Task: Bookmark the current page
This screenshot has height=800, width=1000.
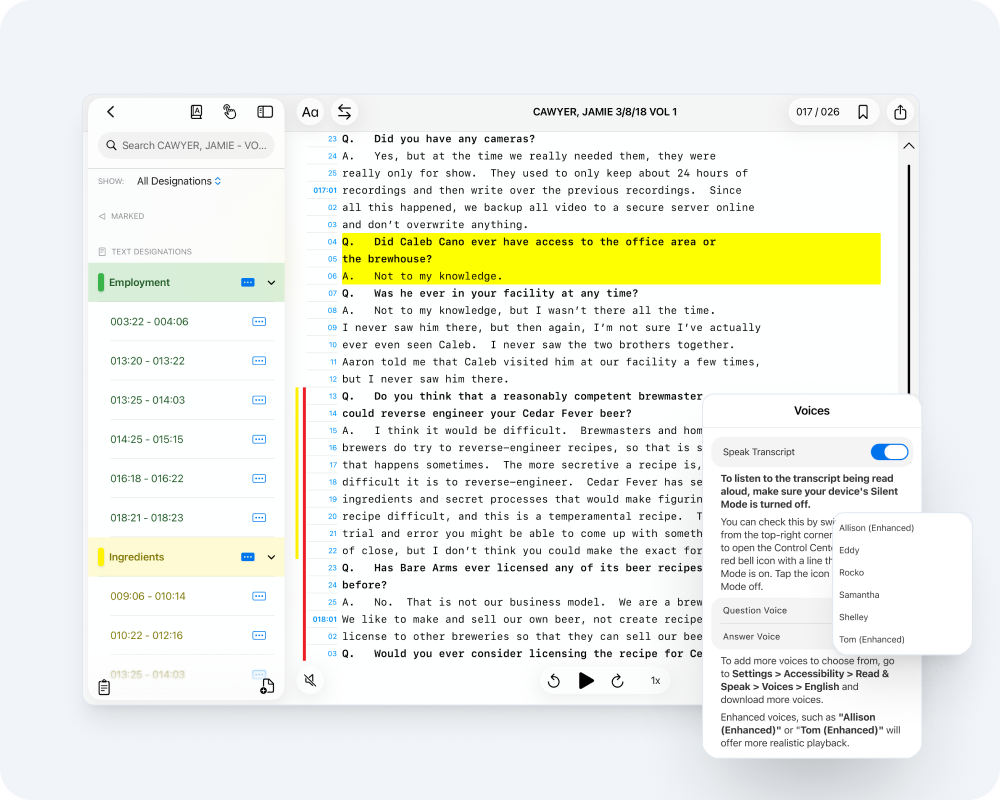Action: click(x=863, y=112)
